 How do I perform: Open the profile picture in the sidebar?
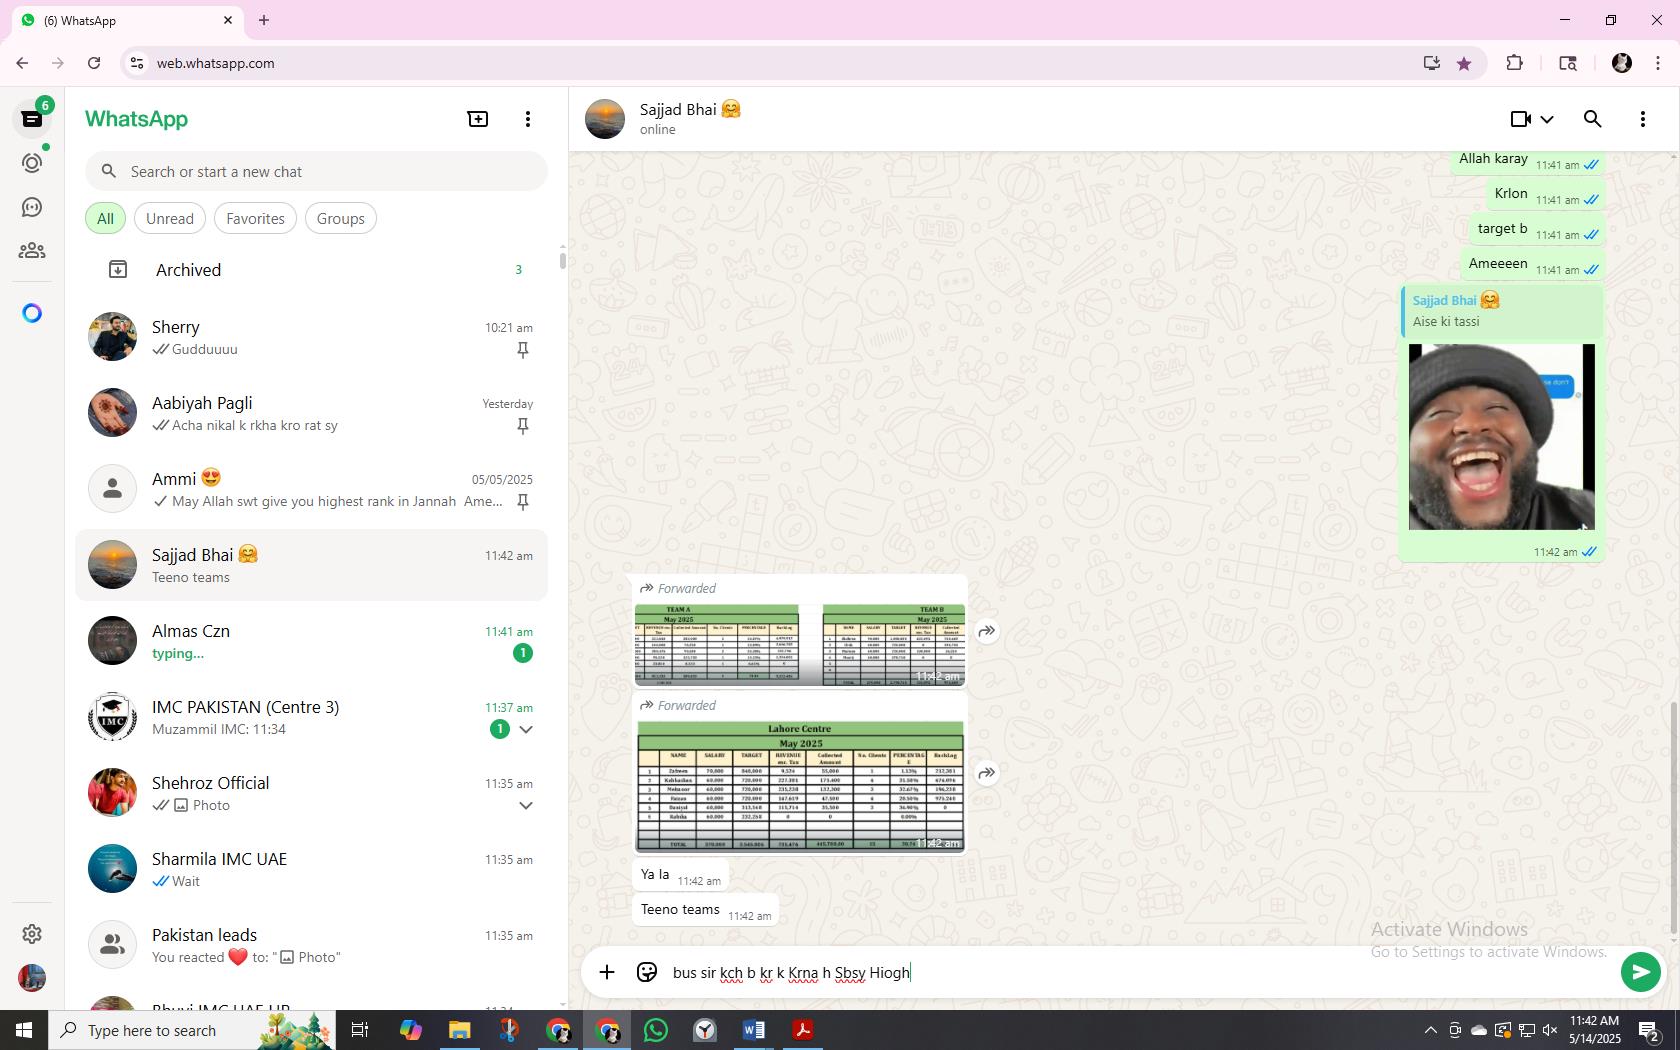tap(32, 977)
